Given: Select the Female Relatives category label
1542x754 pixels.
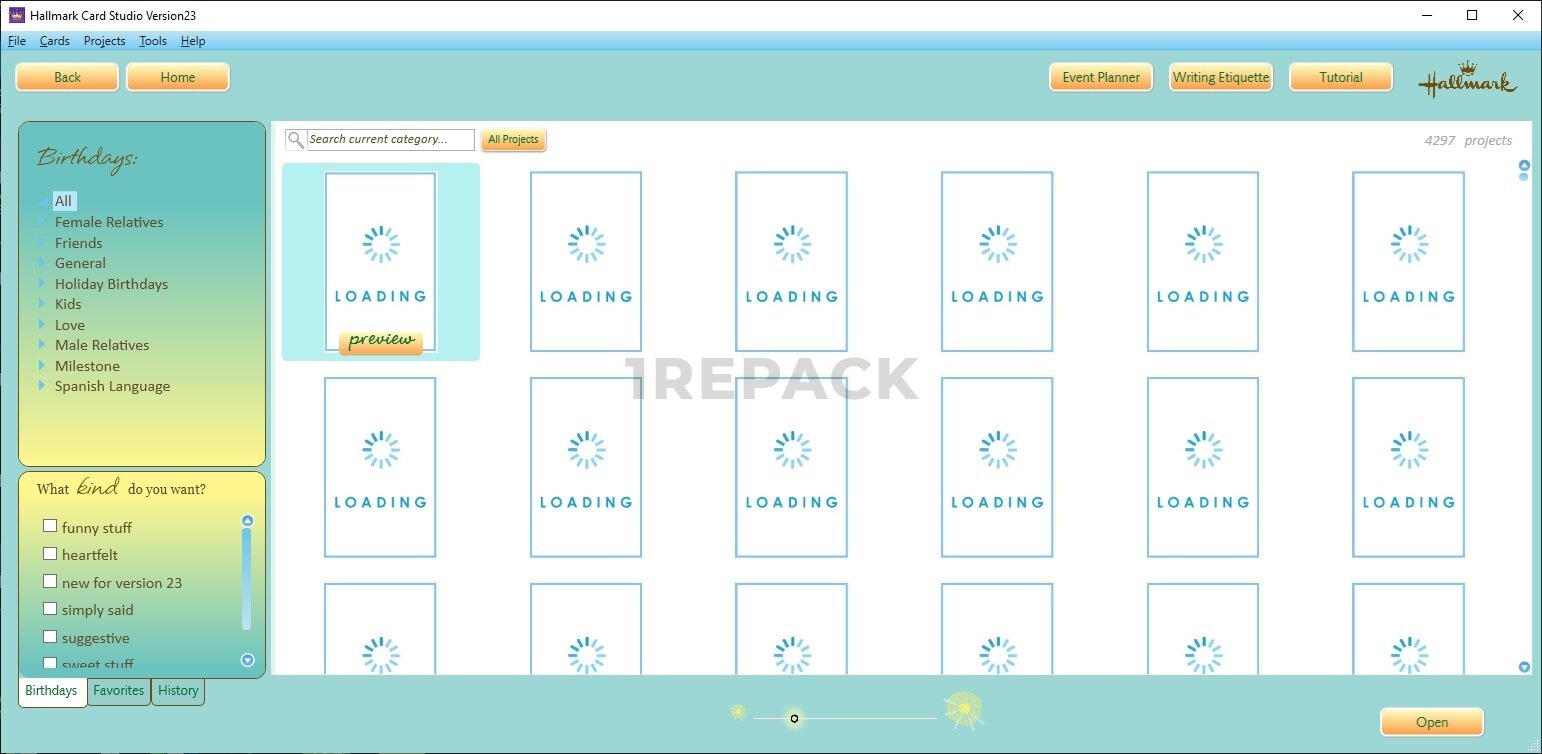Looking at the screenshot, I should pyautogui.click(x=109, y=222).
